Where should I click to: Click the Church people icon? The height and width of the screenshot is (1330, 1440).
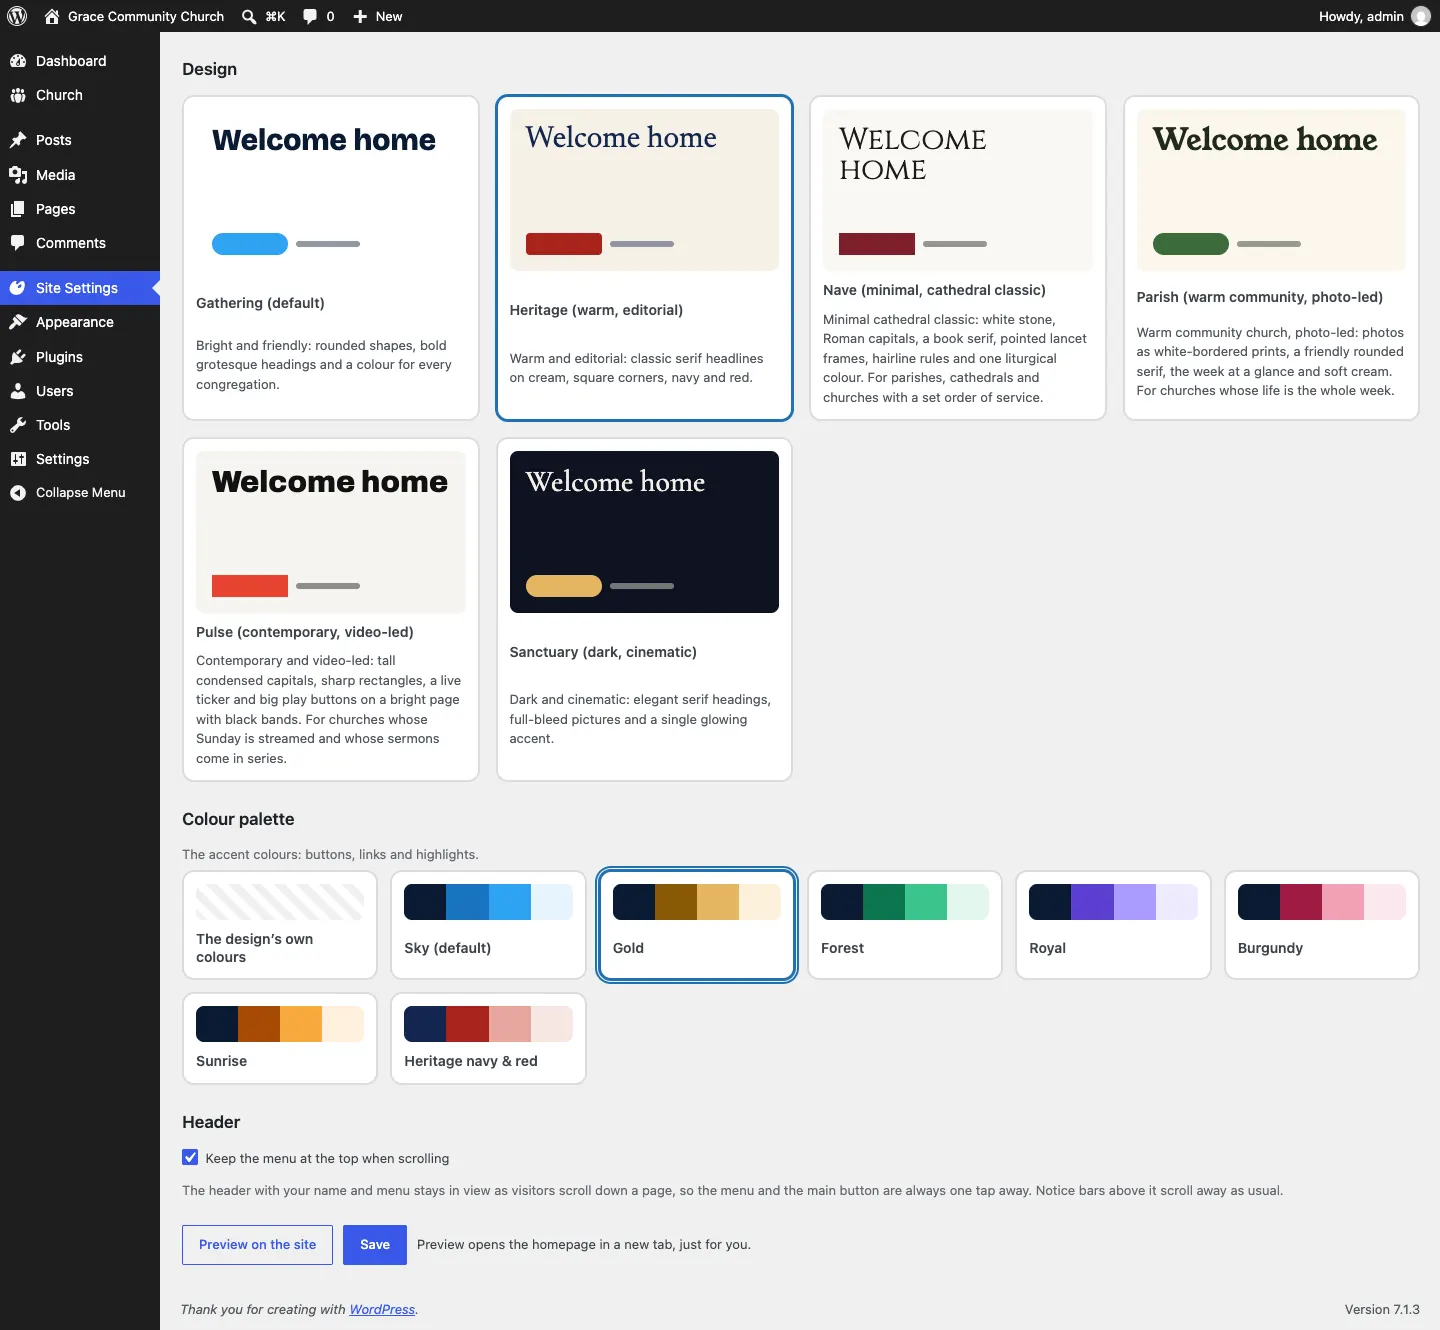pos(18,95)
